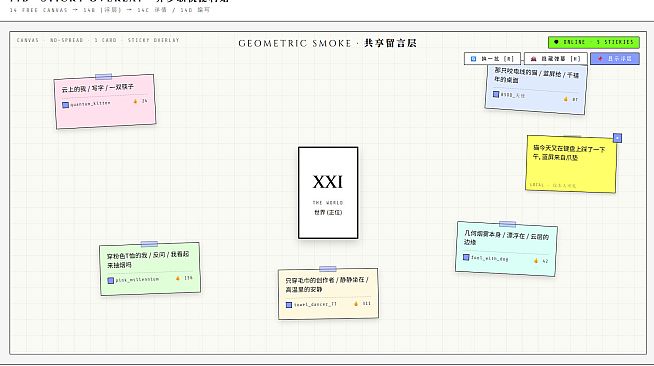
Task: Click the tape strip on the cream sticky
Action: pyautogui.click(x=328, y=269)
